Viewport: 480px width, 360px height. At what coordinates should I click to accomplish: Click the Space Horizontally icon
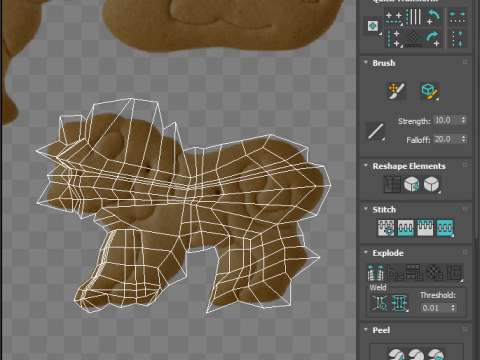(457, 17)
